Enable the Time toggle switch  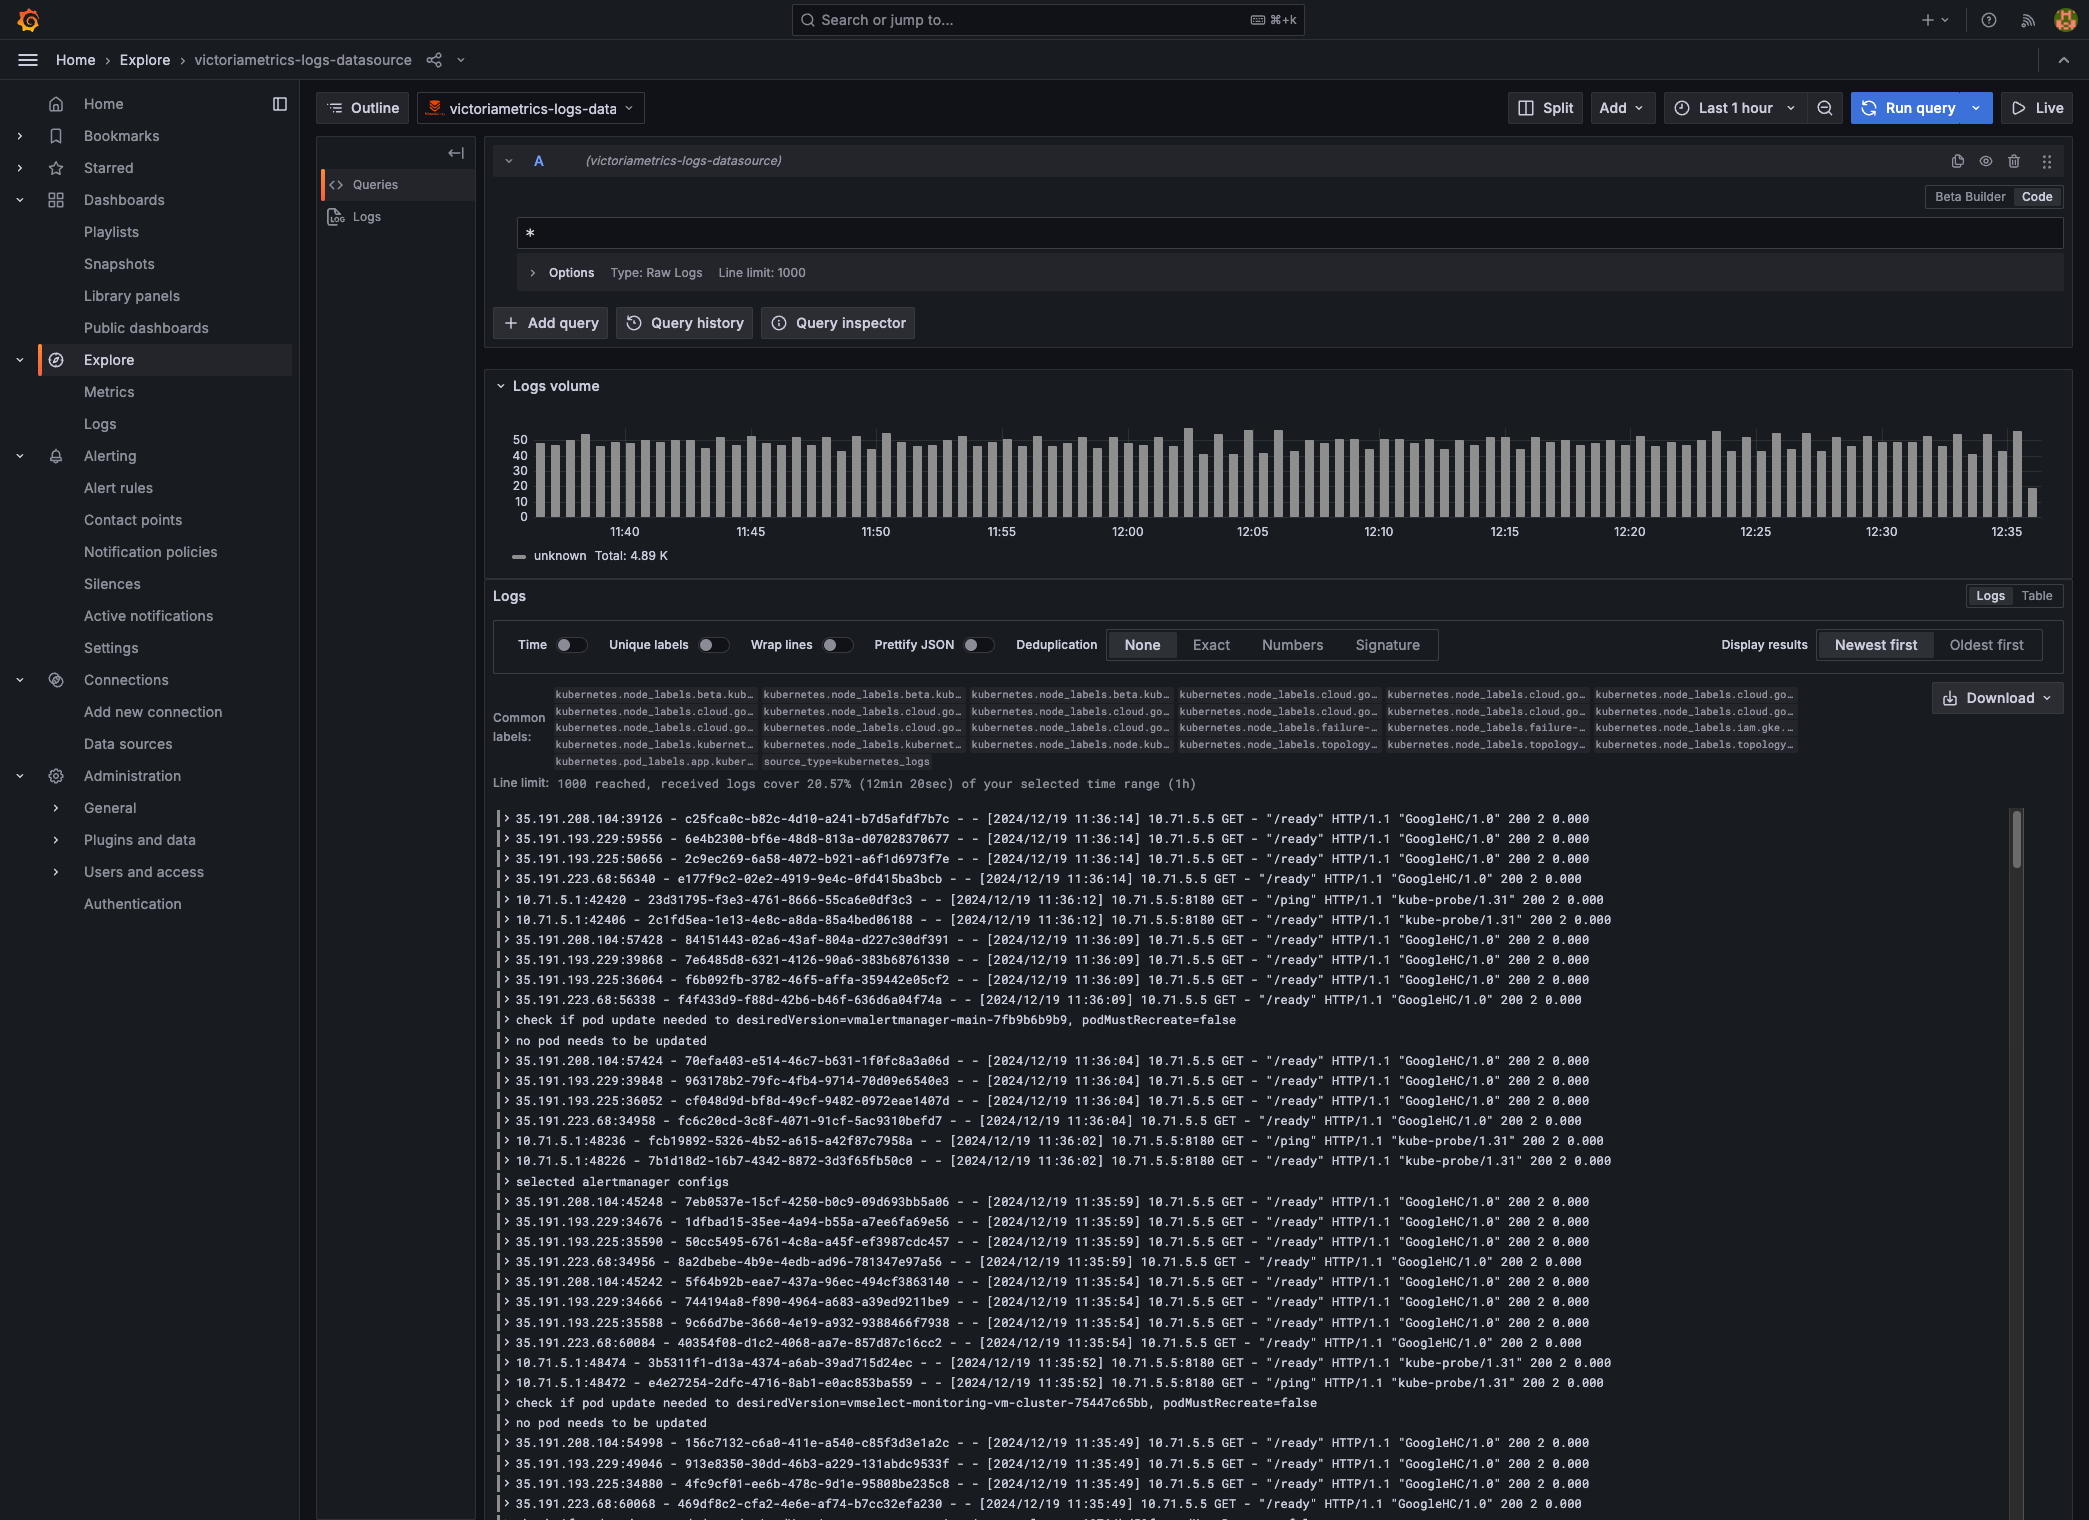[571, 645]
